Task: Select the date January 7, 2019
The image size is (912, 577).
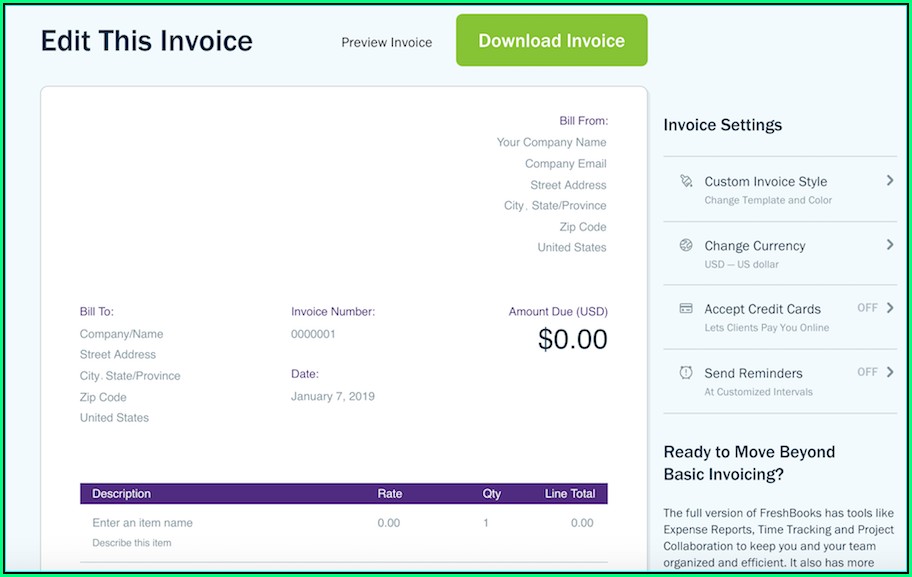Action: click(x=332, y=396)
